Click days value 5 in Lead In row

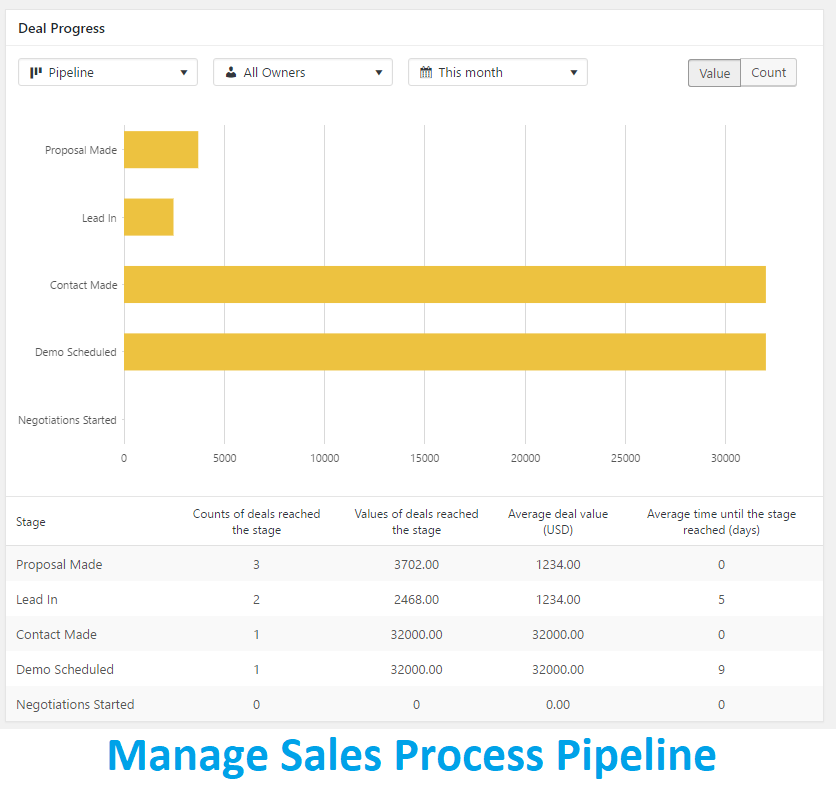click(x=721, y=600)
